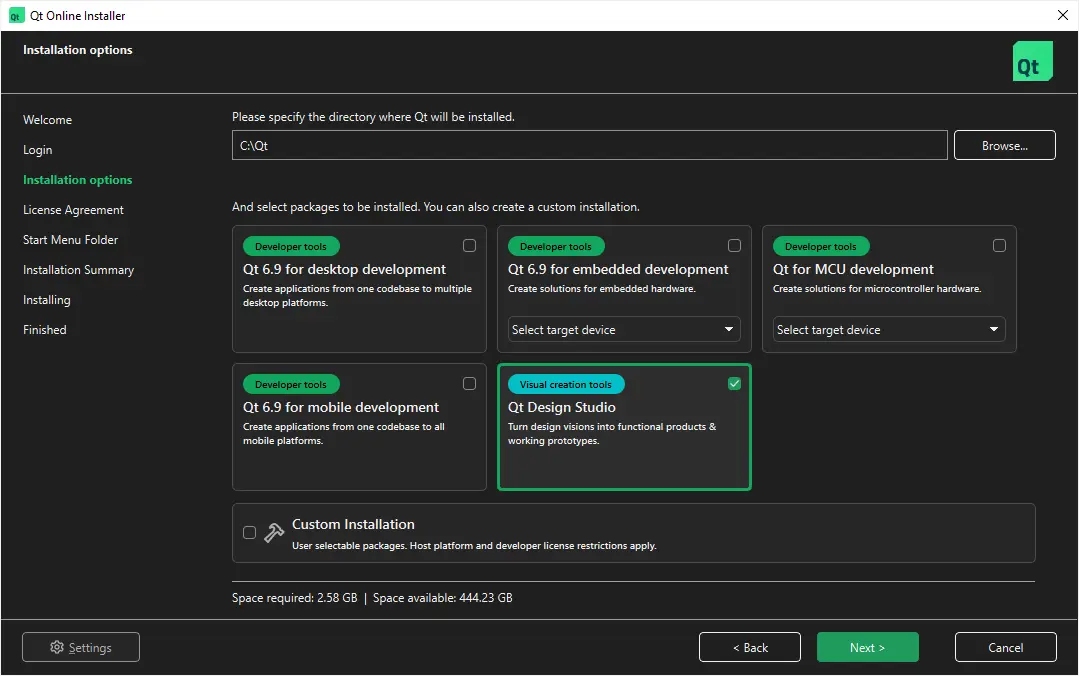Image resolution: width=1079 pixels, height=676 pixels.
Task: Uncheck the Qt Design Studio package
Action: point(734,382)
